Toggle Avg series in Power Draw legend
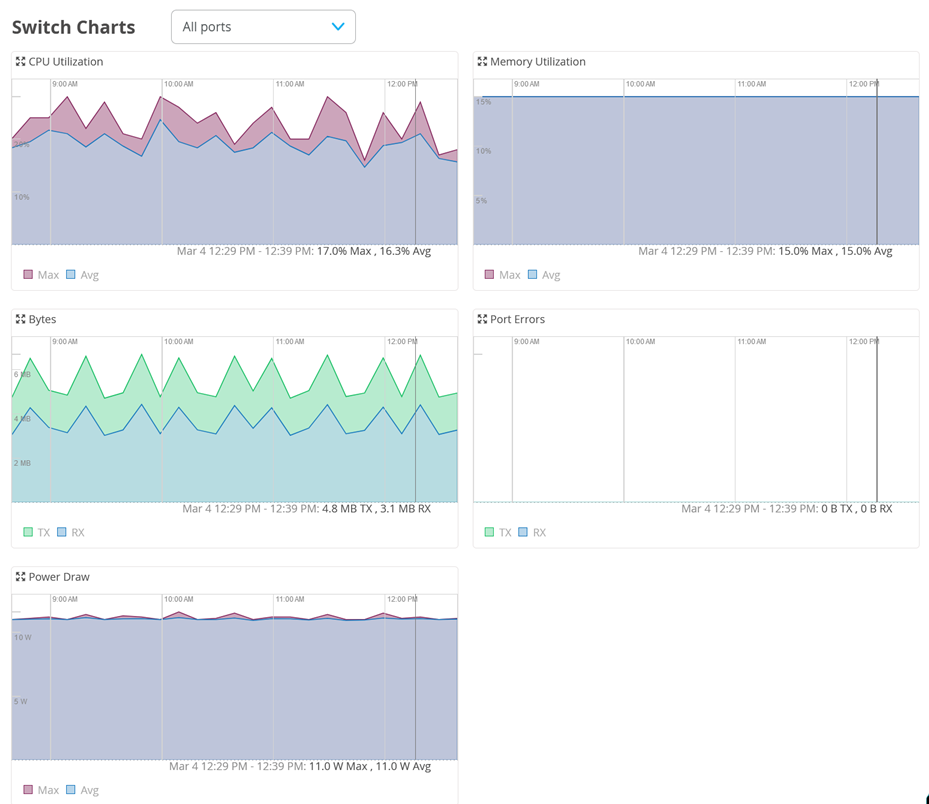929x804 pixels. (82, 790)
